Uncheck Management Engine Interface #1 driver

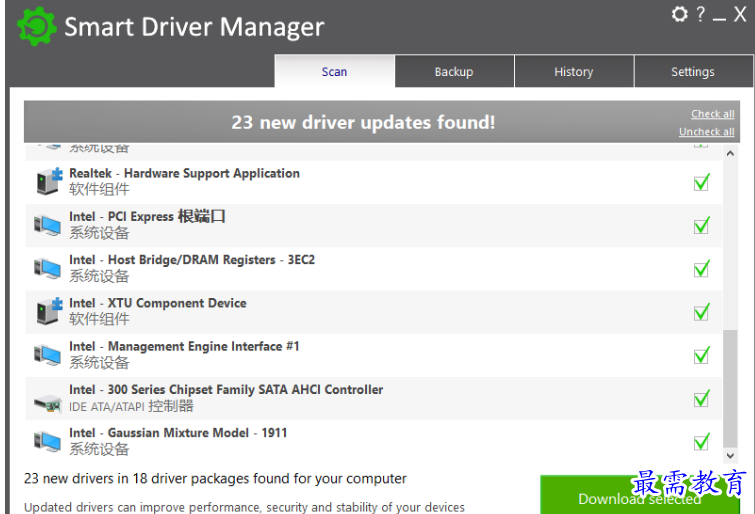(x=702, y=356)
